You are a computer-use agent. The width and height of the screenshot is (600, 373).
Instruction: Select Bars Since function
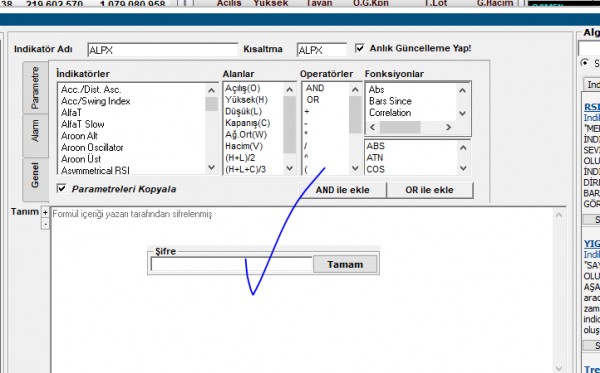click(x=390, y=101)
